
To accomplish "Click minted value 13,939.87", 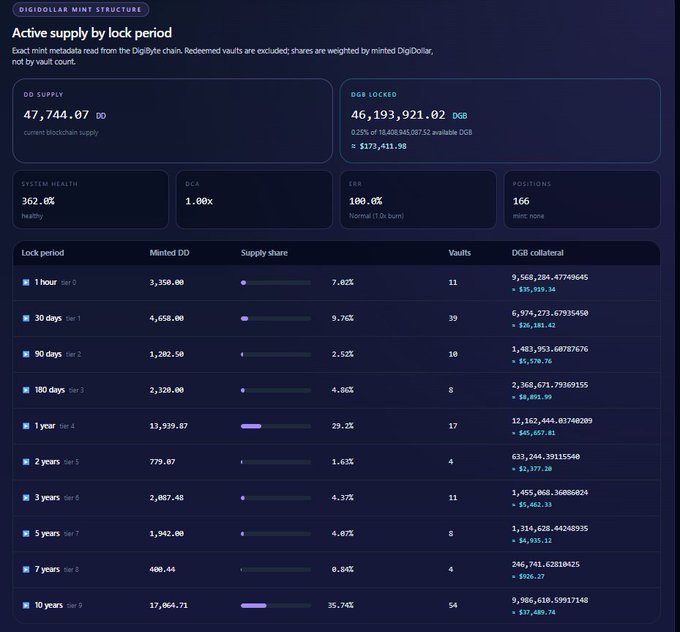I will point(169,426).
